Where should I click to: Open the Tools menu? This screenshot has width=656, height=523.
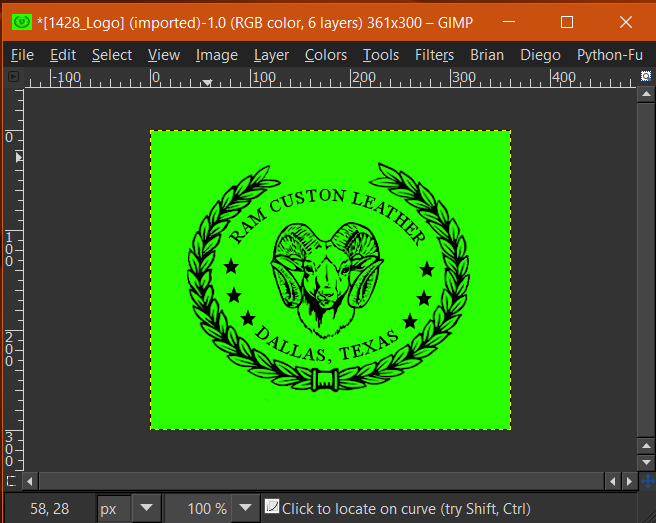tap(380, 55)
